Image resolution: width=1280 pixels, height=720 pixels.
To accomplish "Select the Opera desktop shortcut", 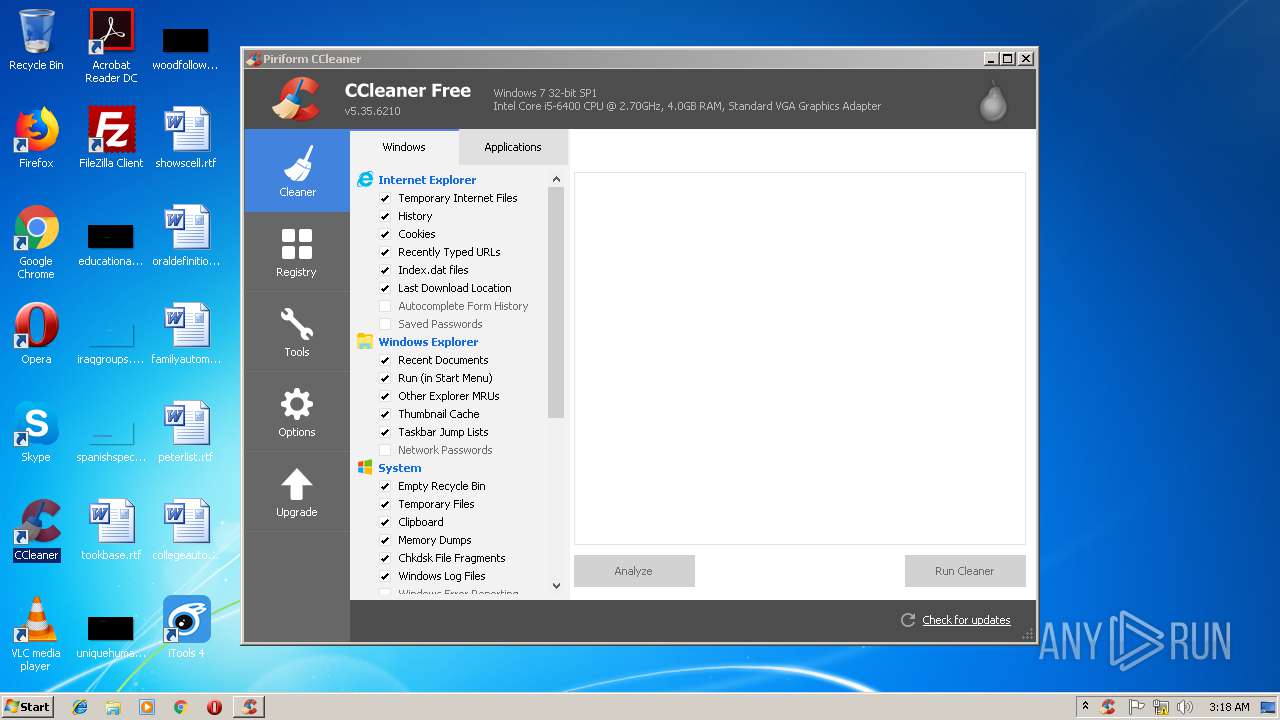I will click(x=36, y=334).
